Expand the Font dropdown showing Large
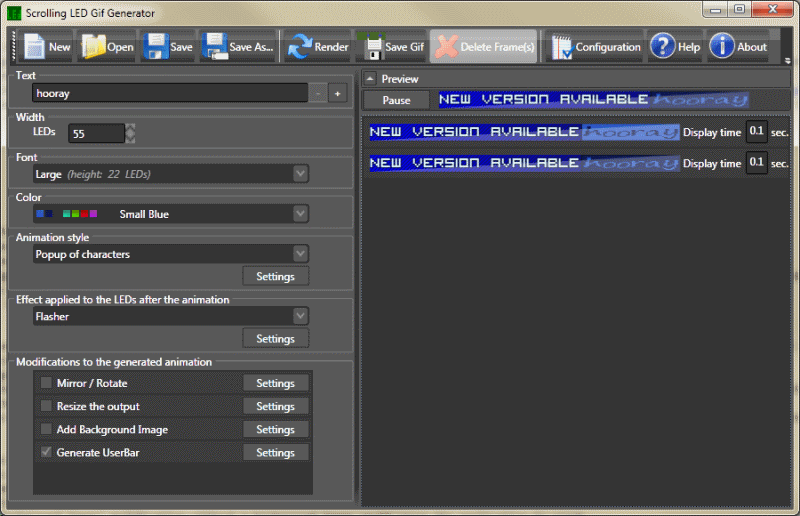The height and width of the screenshot is (516, 800). pyautogui.click(x=300, y=174)
